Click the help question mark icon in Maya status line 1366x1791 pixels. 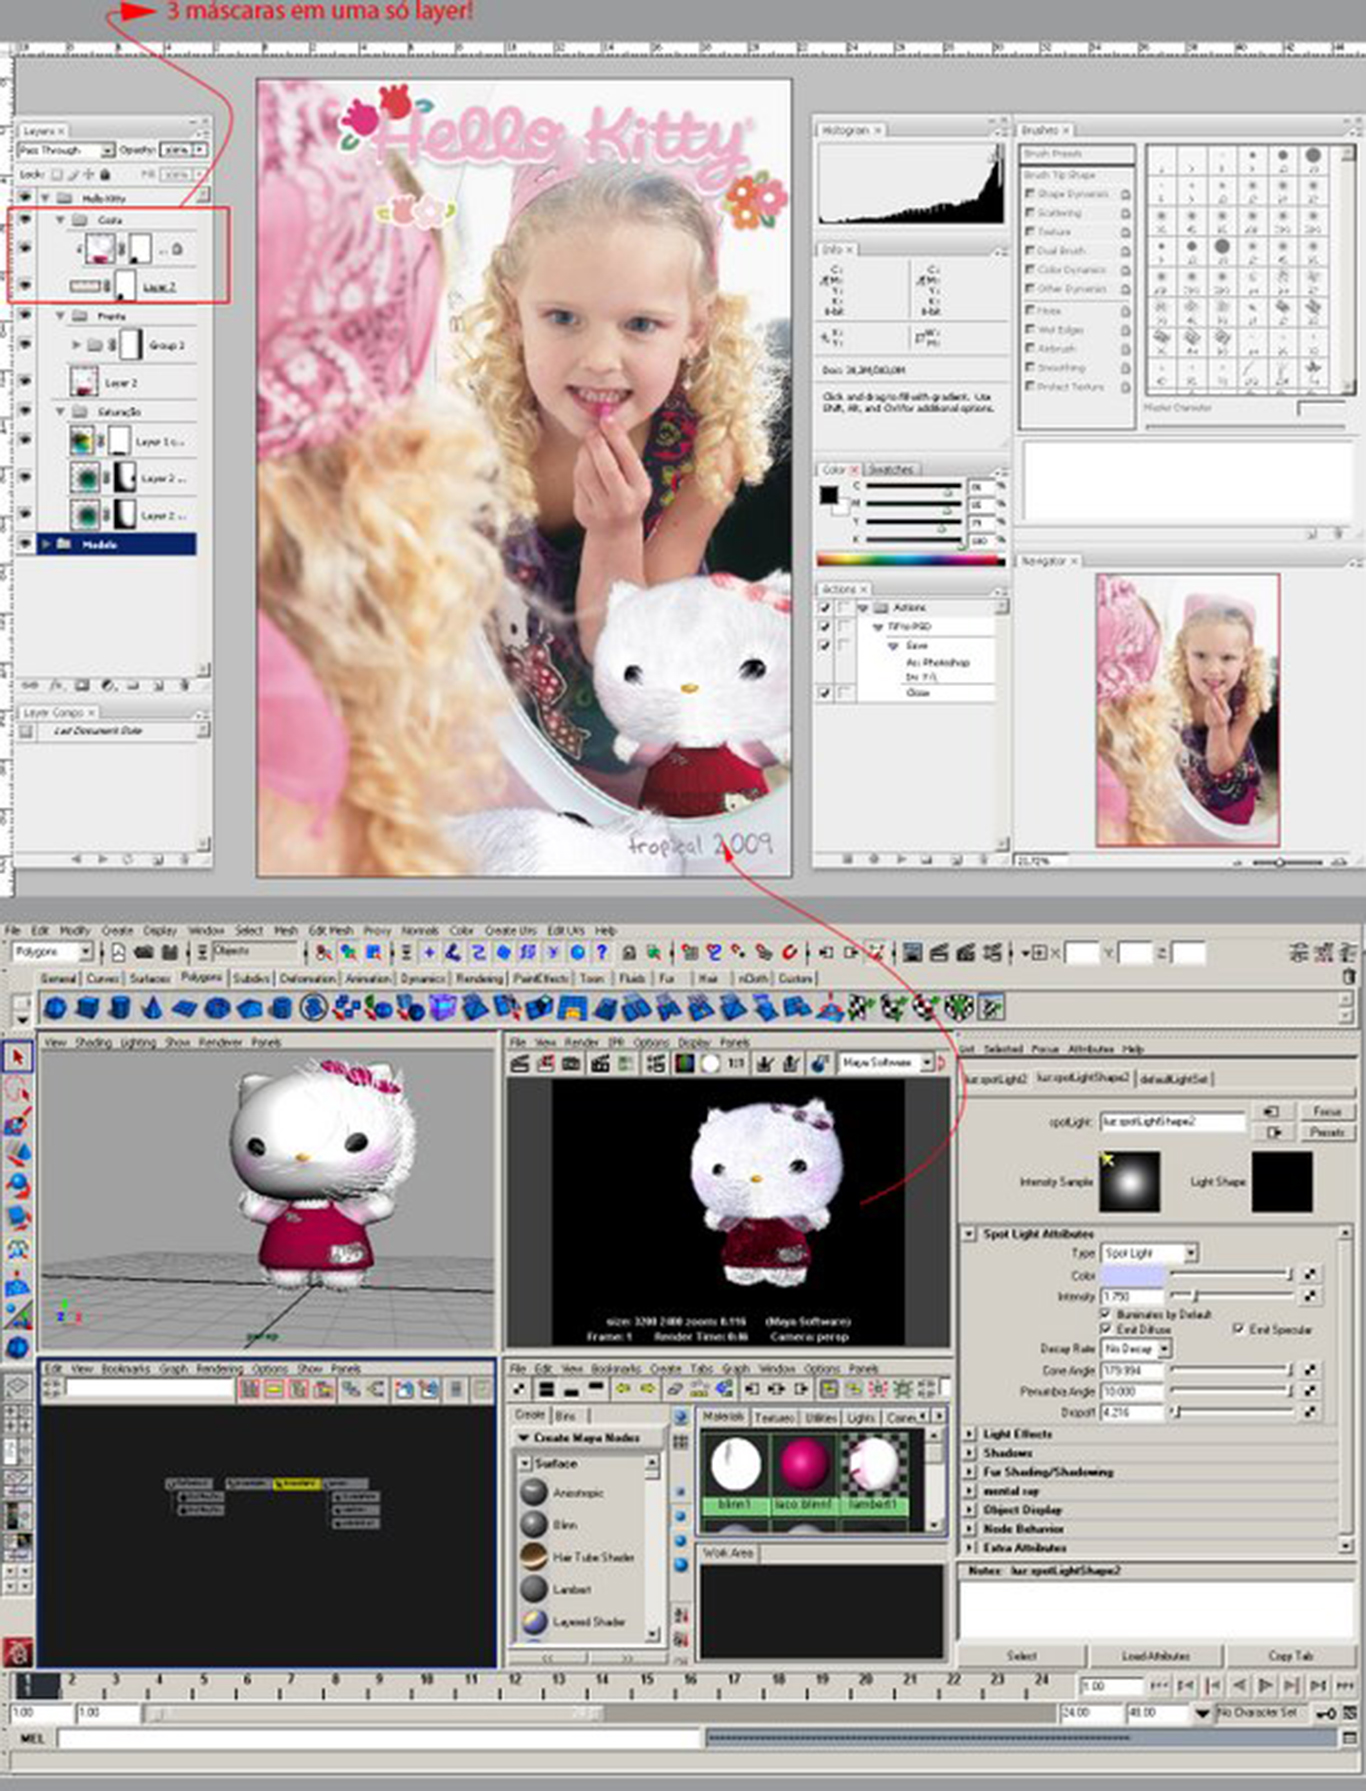(x=601, y=953)
